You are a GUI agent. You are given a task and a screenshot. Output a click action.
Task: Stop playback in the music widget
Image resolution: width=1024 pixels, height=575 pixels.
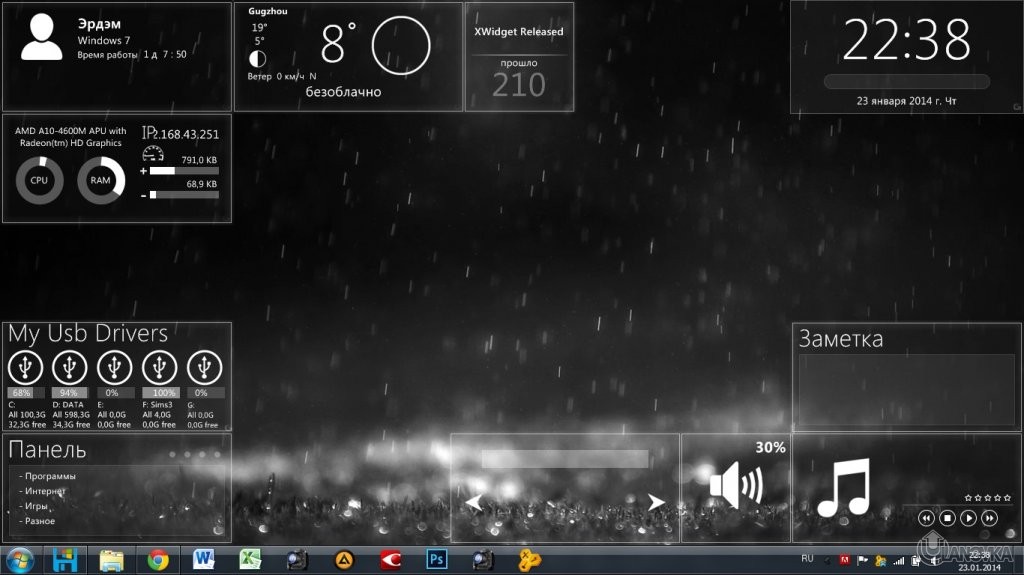coord(947,518)
